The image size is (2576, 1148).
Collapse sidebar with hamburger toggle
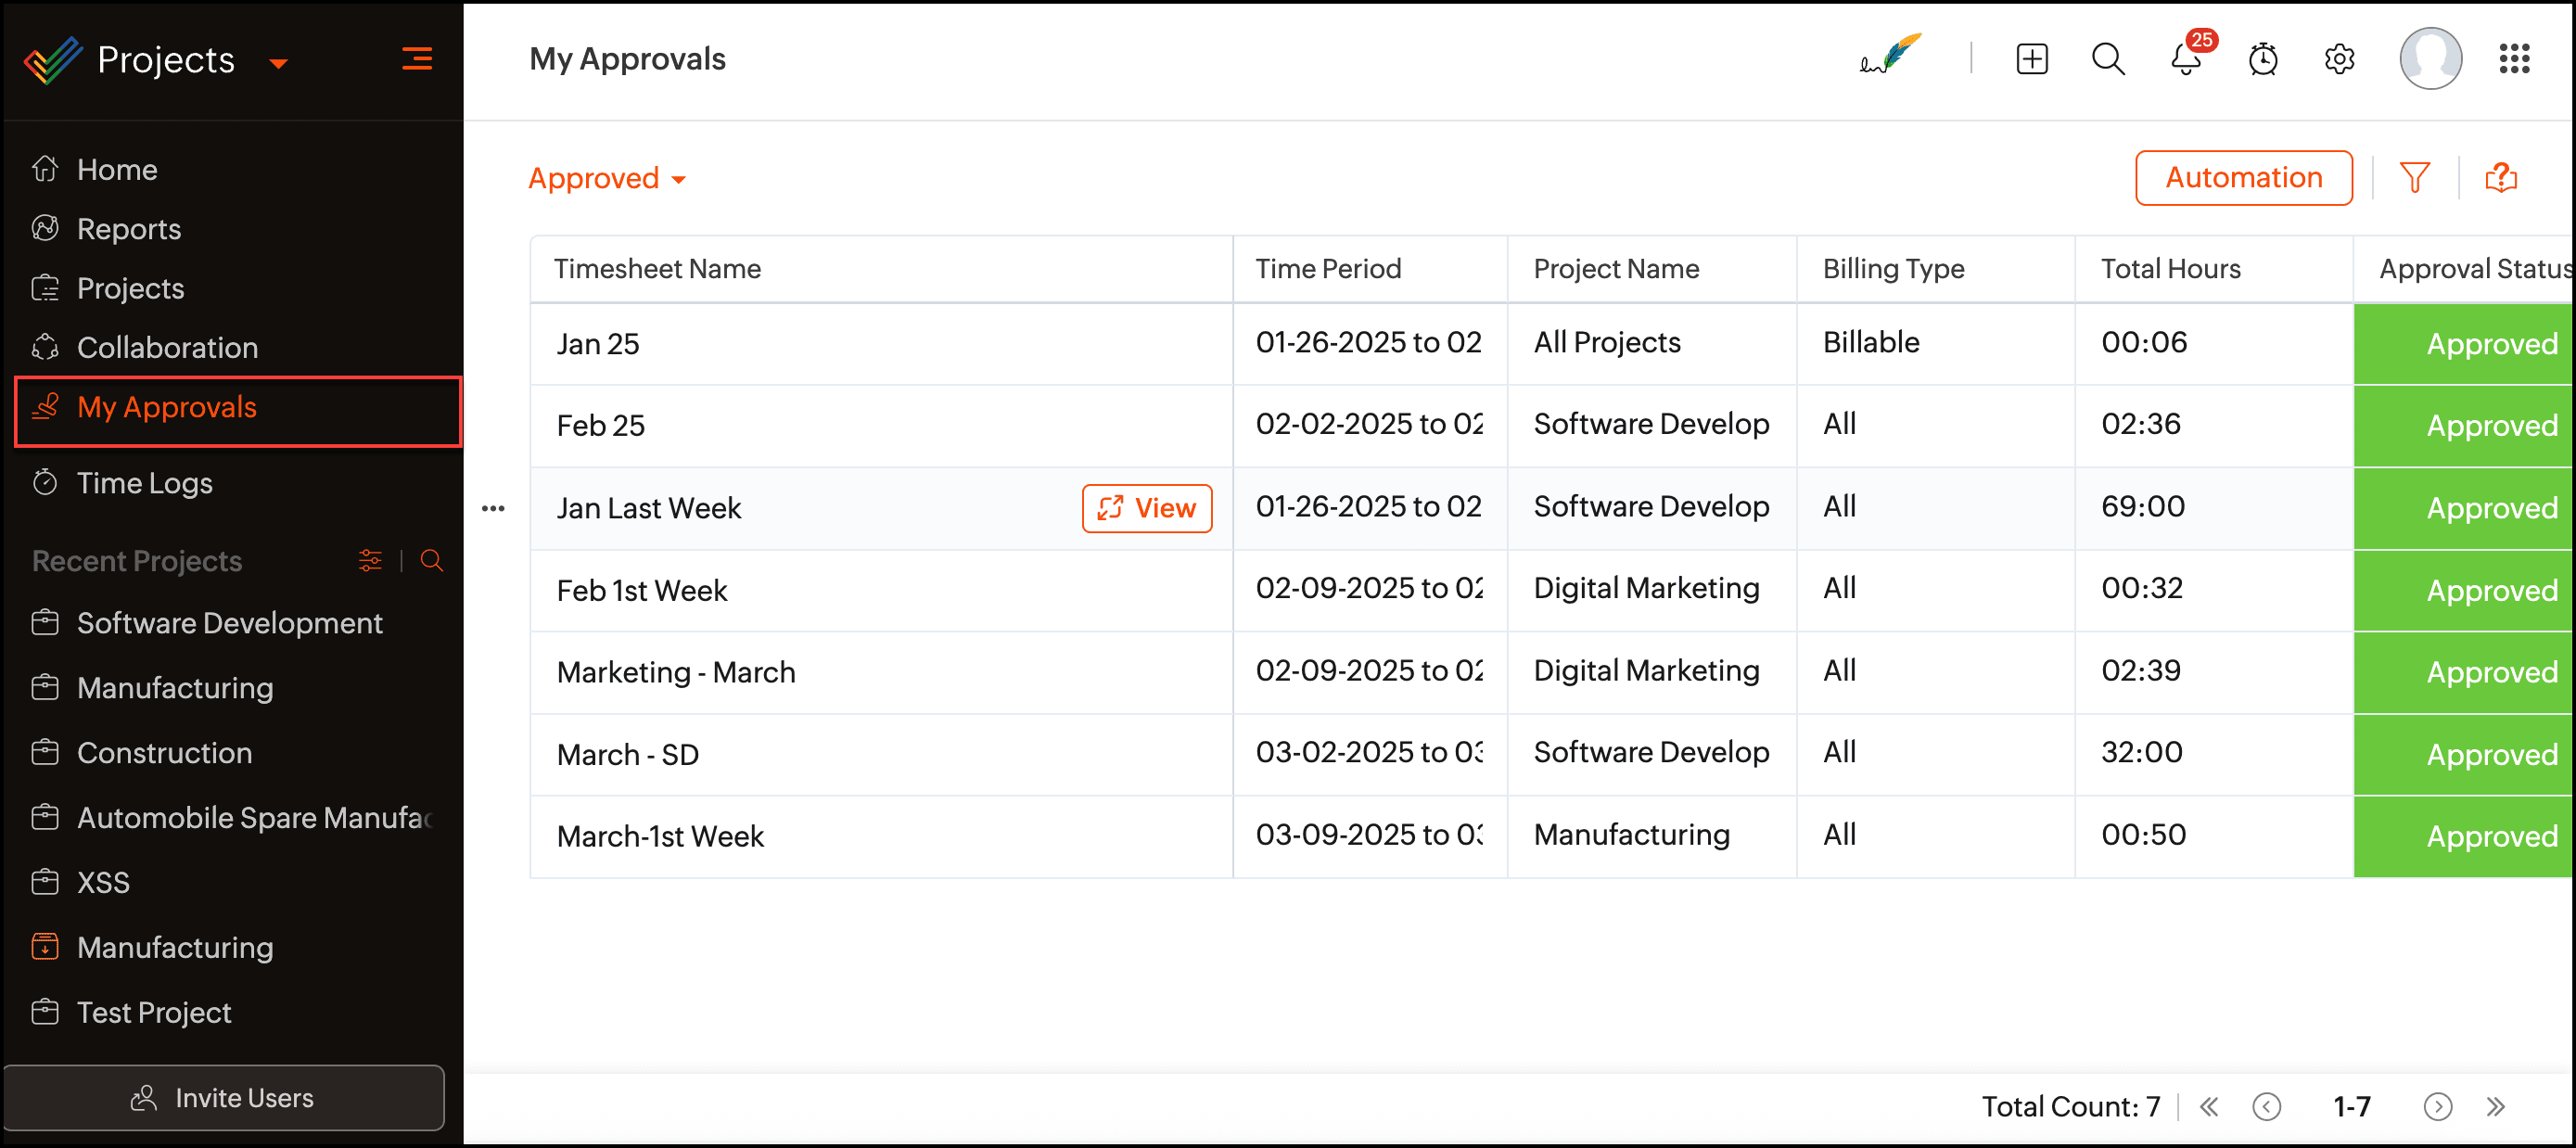click(x=417, y=59)
